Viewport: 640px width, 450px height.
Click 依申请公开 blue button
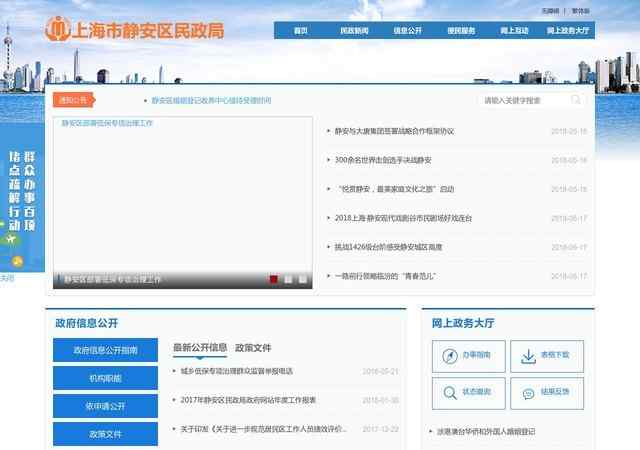105,406
